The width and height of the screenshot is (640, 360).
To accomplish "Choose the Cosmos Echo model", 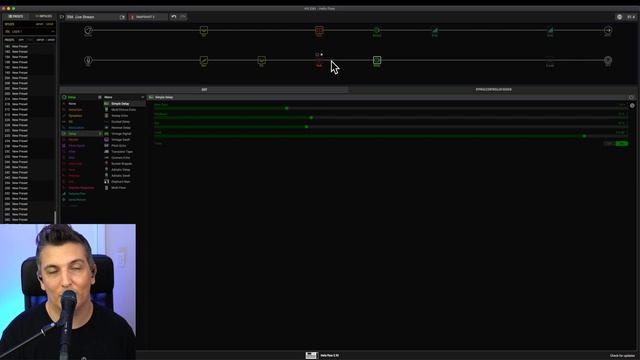I will click(121, 158).
